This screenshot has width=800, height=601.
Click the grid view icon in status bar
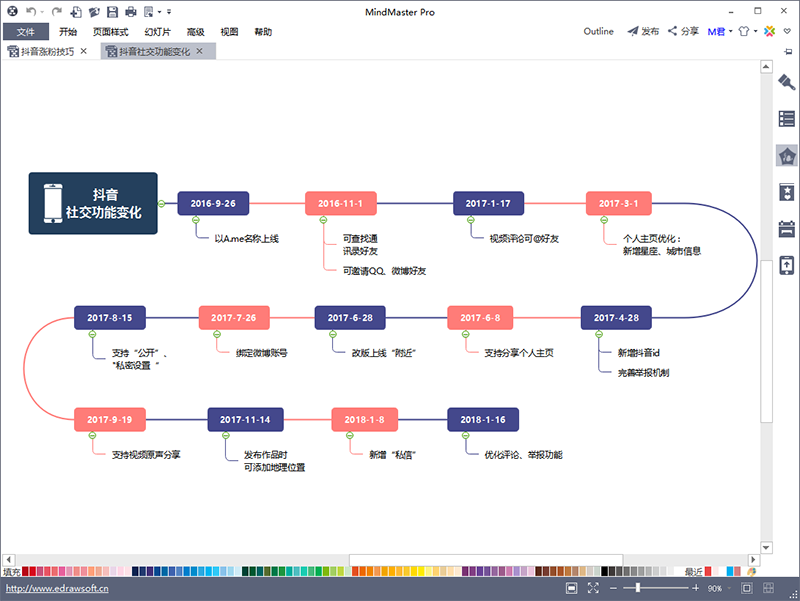(768, 588)
